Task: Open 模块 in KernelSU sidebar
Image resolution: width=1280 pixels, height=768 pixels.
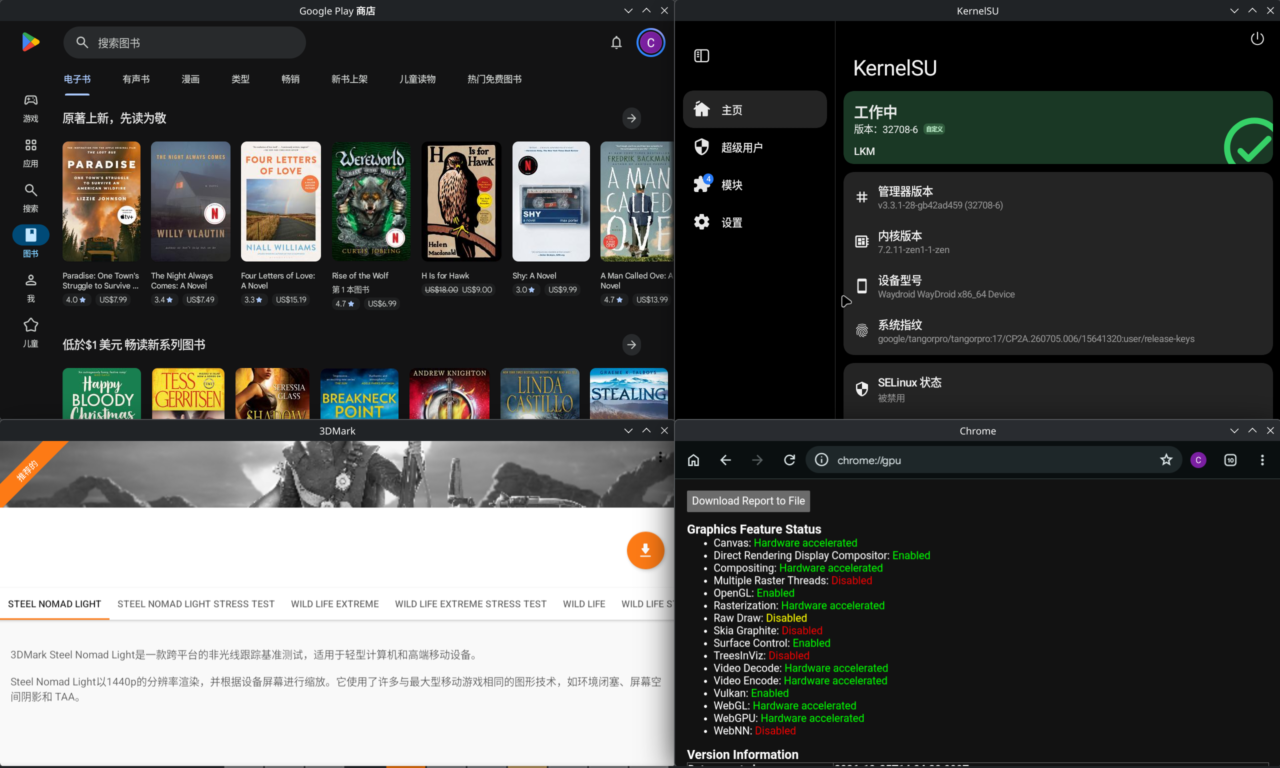Action: [755, 185]
